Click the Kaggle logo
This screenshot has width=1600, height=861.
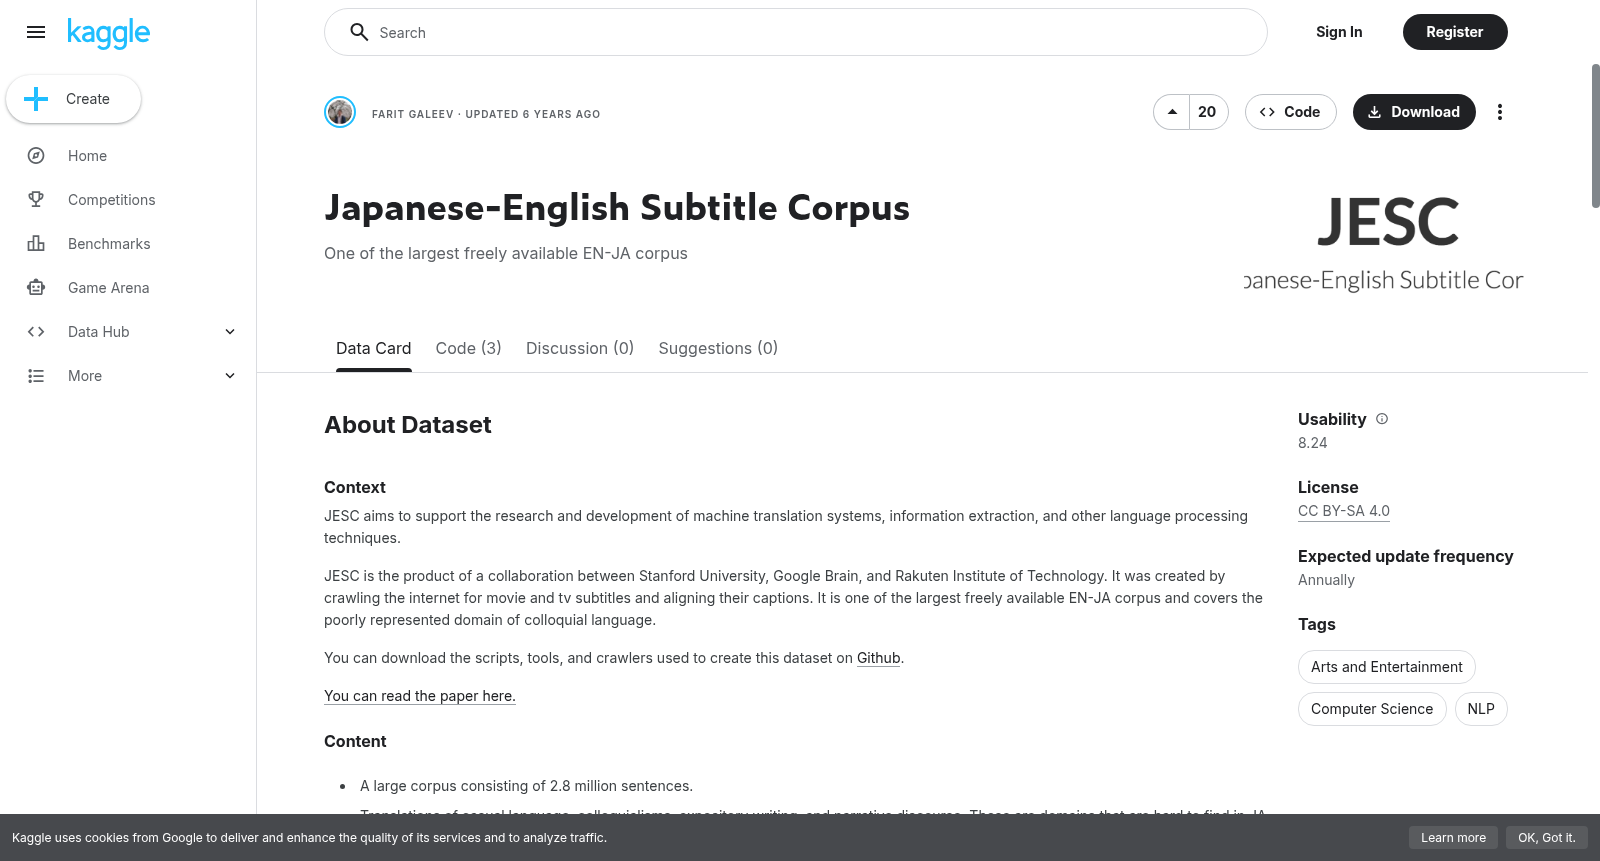pyautogui.click(x=108, y=33)
